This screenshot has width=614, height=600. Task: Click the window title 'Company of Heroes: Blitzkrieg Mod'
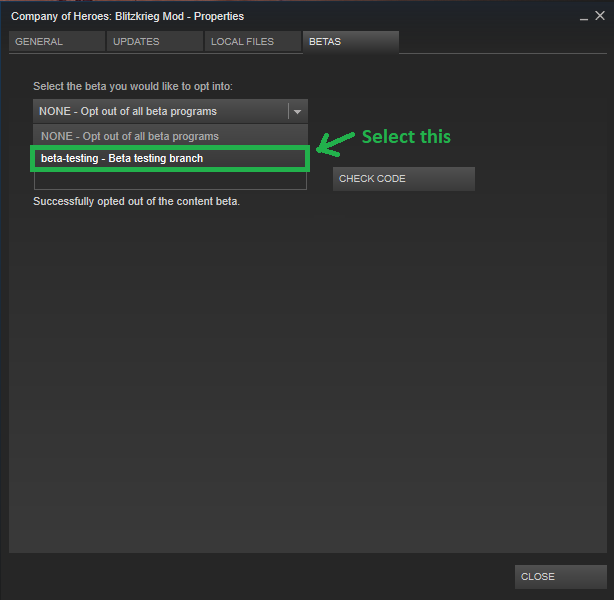pyautogui.click(x=127, y=16)
